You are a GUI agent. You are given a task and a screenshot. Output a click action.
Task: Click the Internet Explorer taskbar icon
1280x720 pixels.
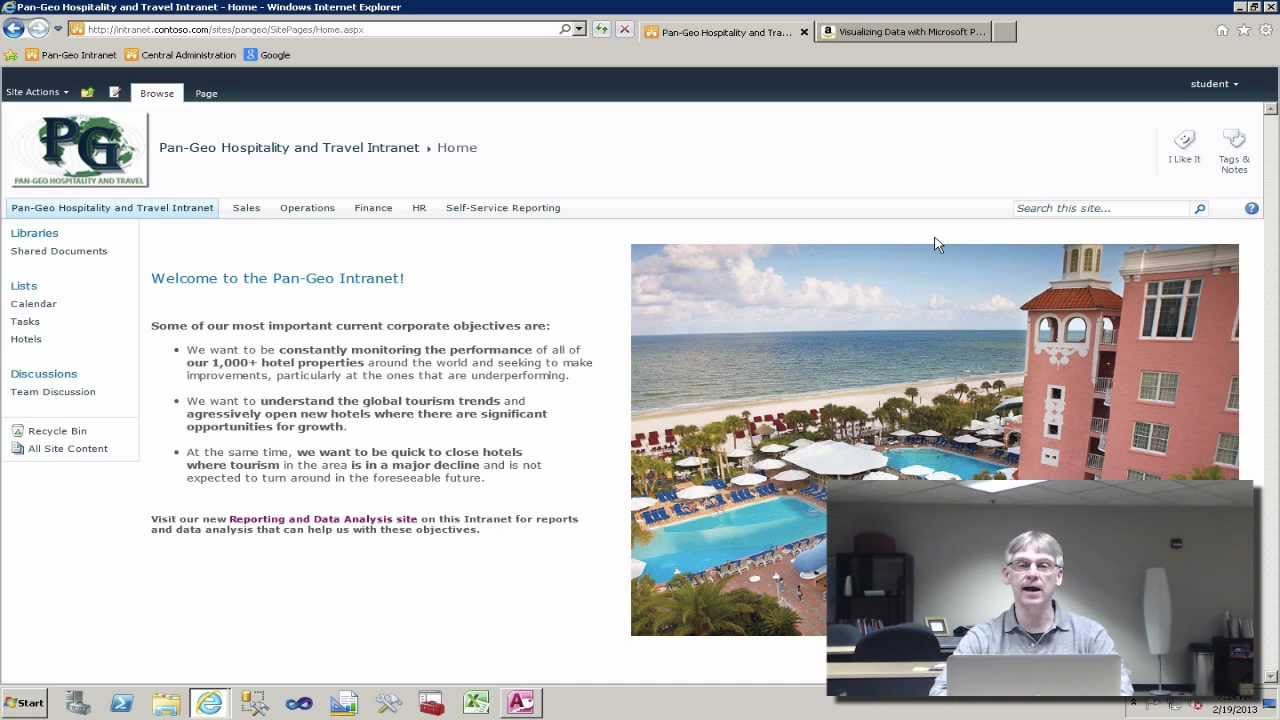[209, 703]
